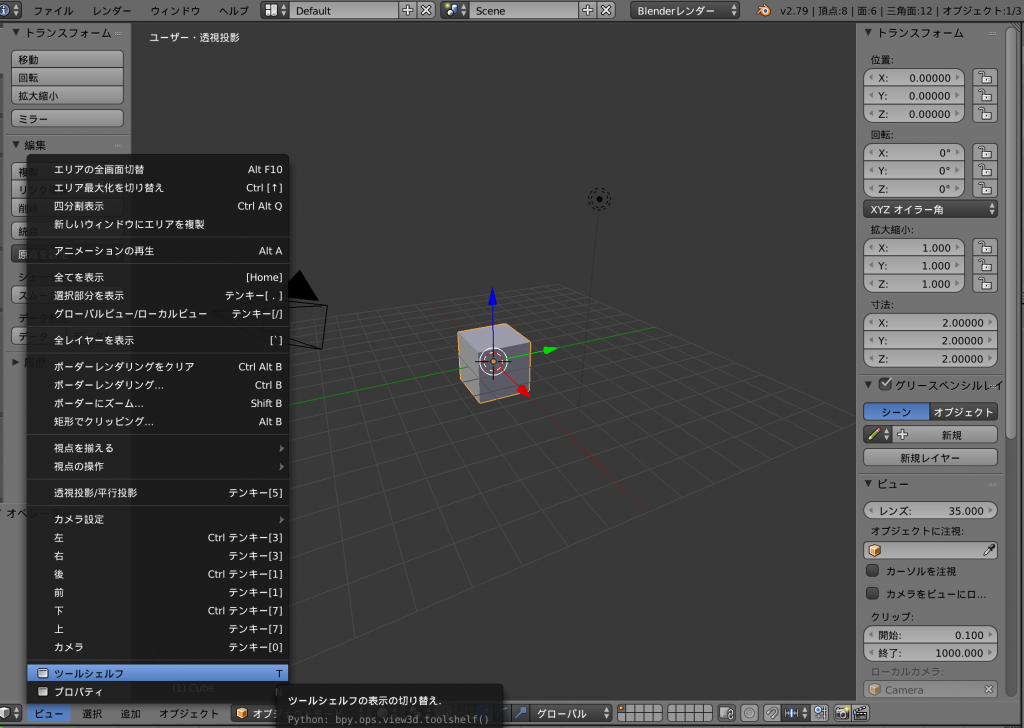Viewport: 1024px width, 728px height.
Task: Enable カメラをビューにロック checkbox
Action: [x=872, y=593]
